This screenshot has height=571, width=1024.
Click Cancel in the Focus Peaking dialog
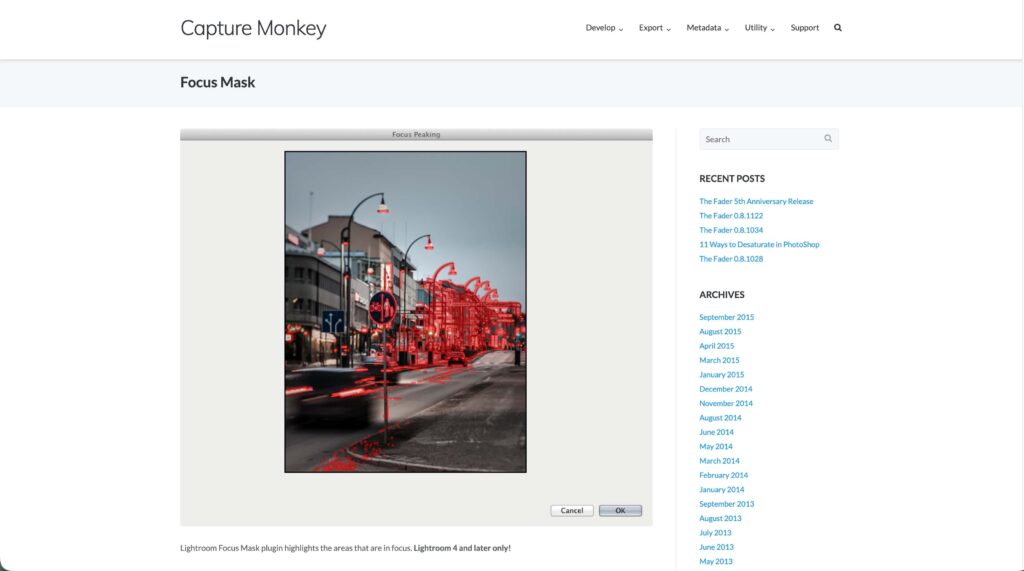click(x=571, y=510)
